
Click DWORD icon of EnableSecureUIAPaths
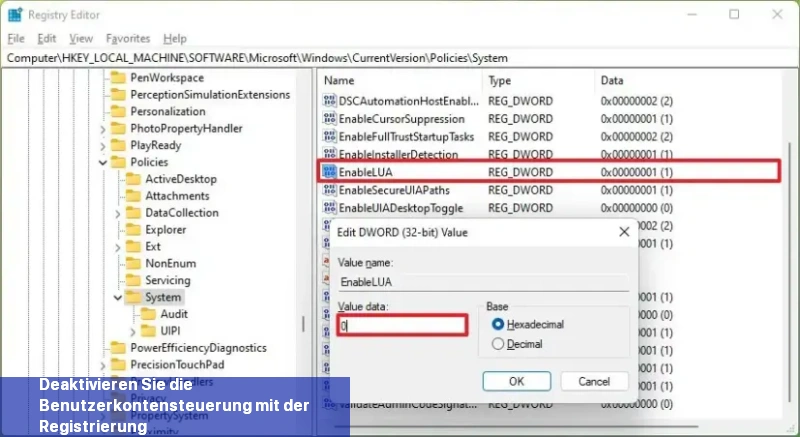coord(330,190)
